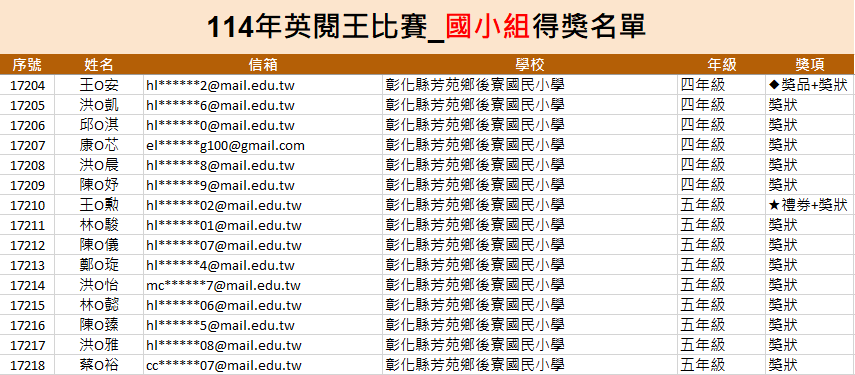Select the 信箱 column header

(263, 65)
